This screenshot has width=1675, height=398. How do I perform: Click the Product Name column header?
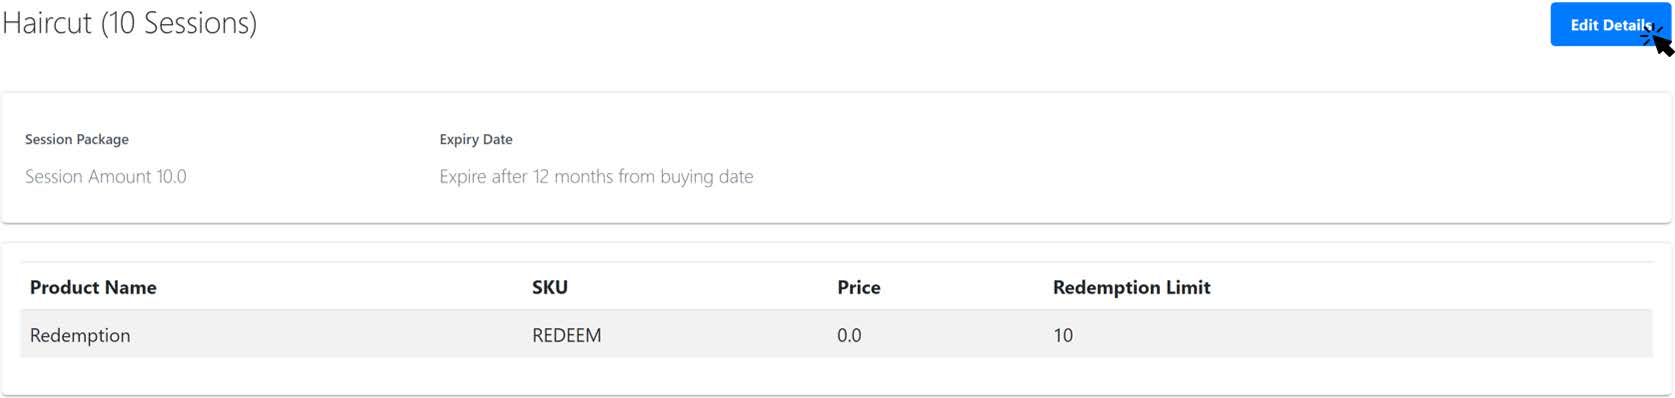click(93, 287)
